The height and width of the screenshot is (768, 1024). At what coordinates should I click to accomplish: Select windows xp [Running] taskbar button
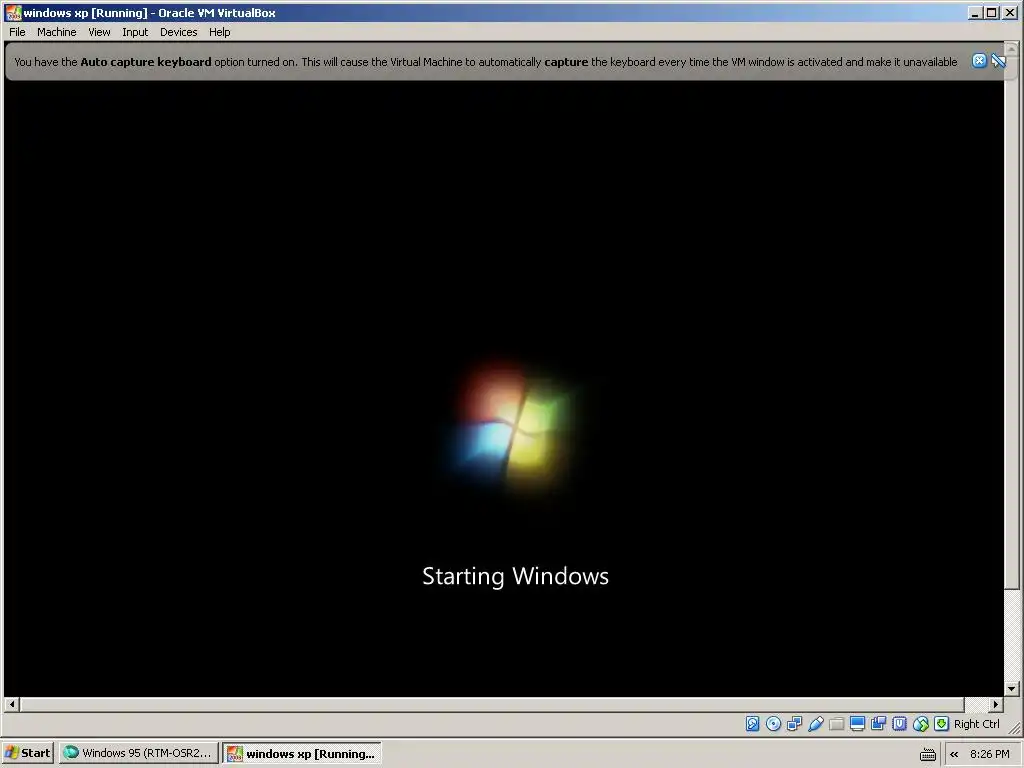(x=302, y=753)
